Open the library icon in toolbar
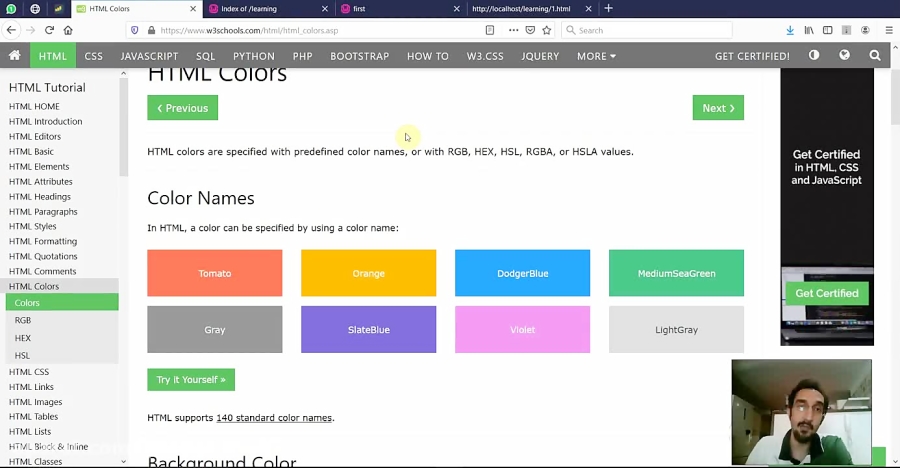Image resolution: width=900 pixels, height=468 pixels. tap(809, 30)
